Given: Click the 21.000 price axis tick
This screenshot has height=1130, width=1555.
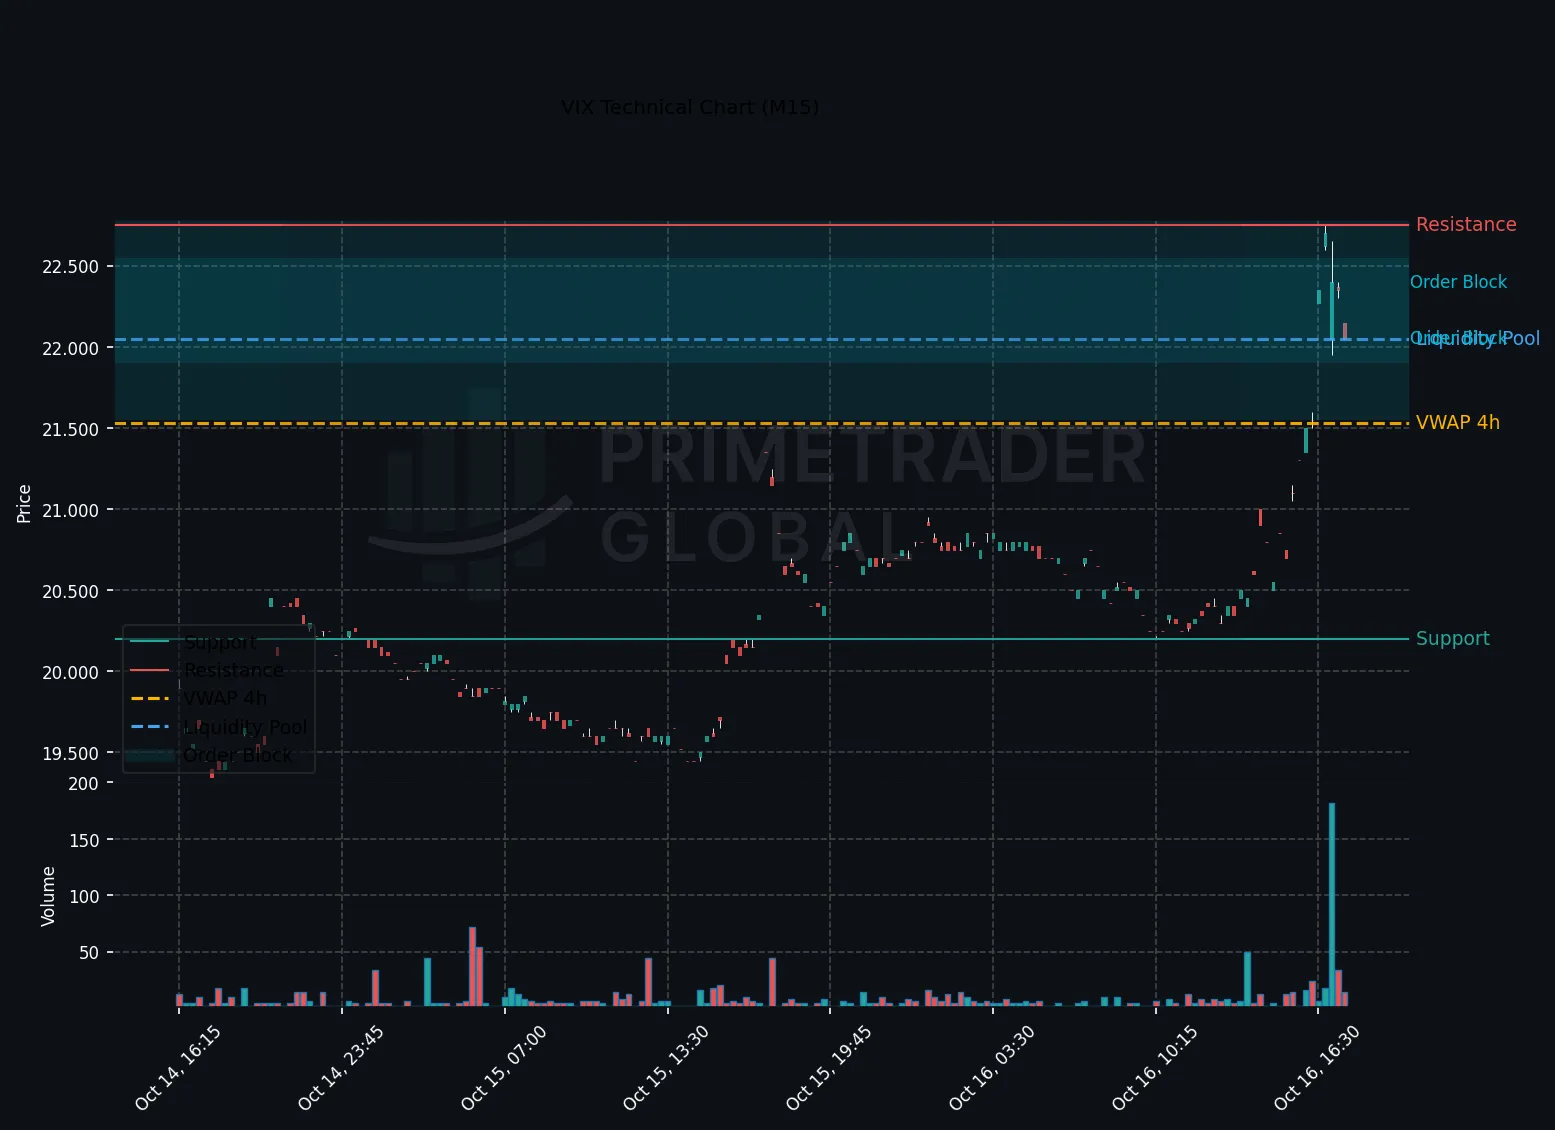Looking at the screenshot, I should pyautogui.click(x=70, y=510).
